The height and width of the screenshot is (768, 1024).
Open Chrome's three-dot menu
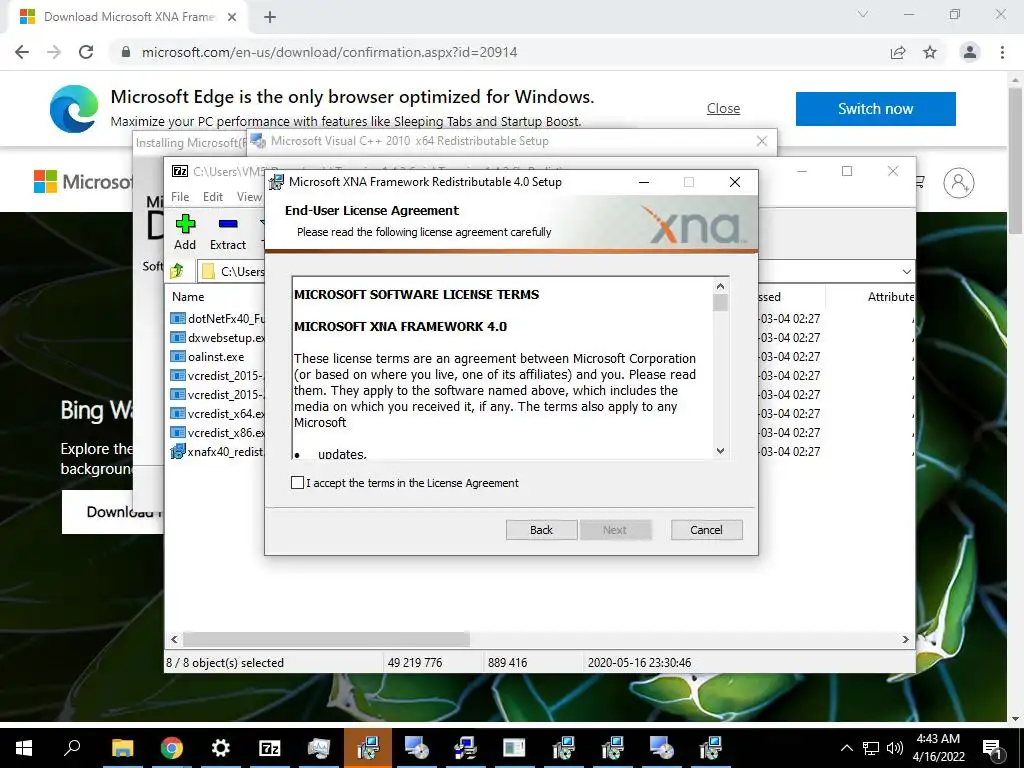[x=1002, y=52]
